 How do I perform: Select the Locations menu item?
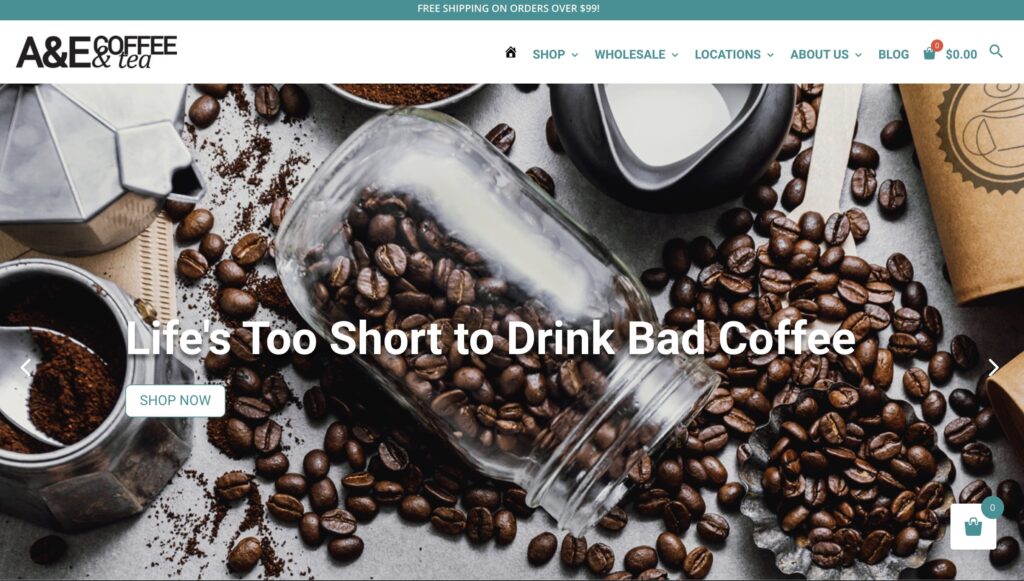click(x=728, y=55)
